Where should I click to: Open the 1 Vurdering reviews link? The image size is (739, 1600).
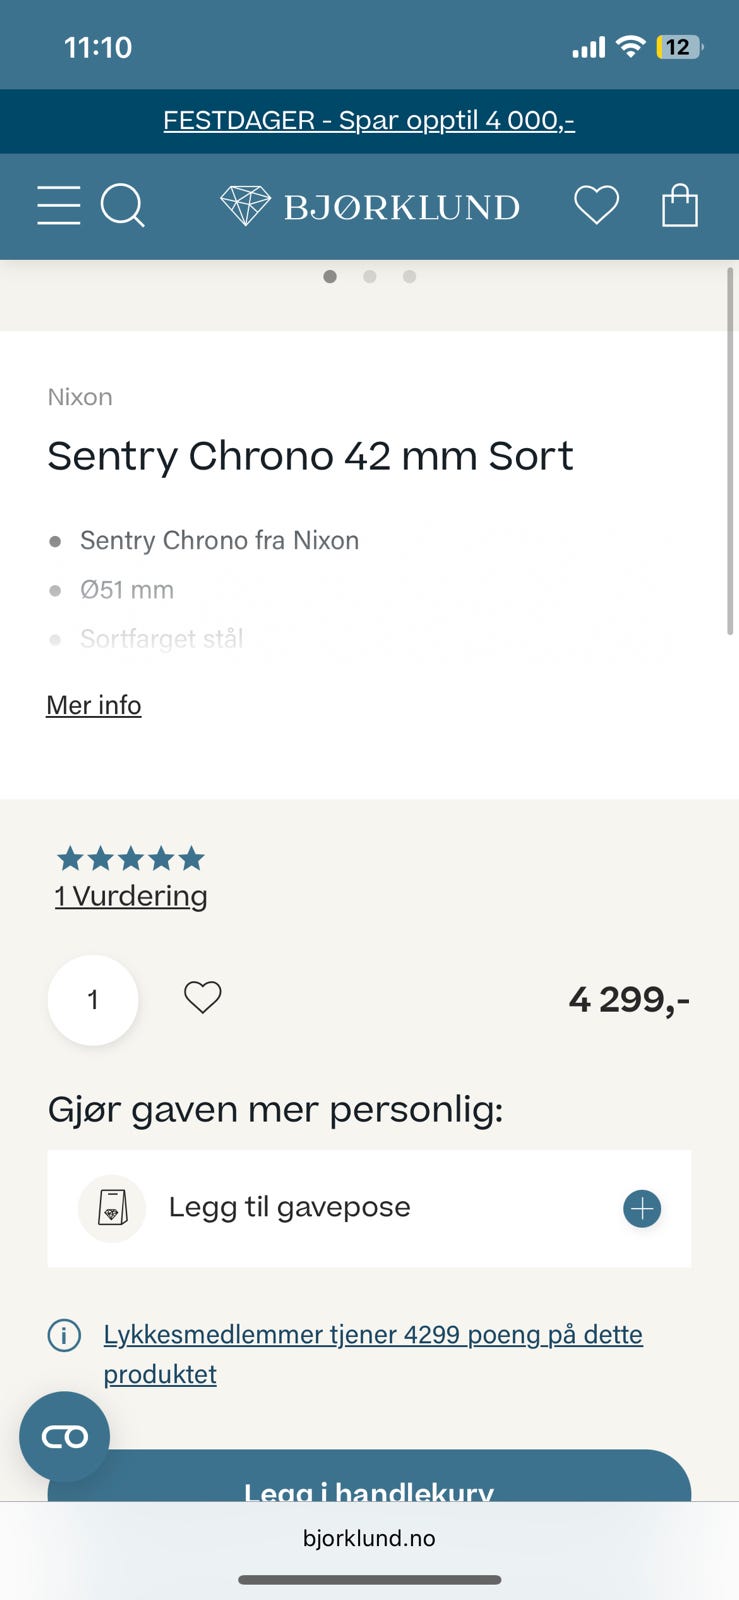tap(131, 896)
